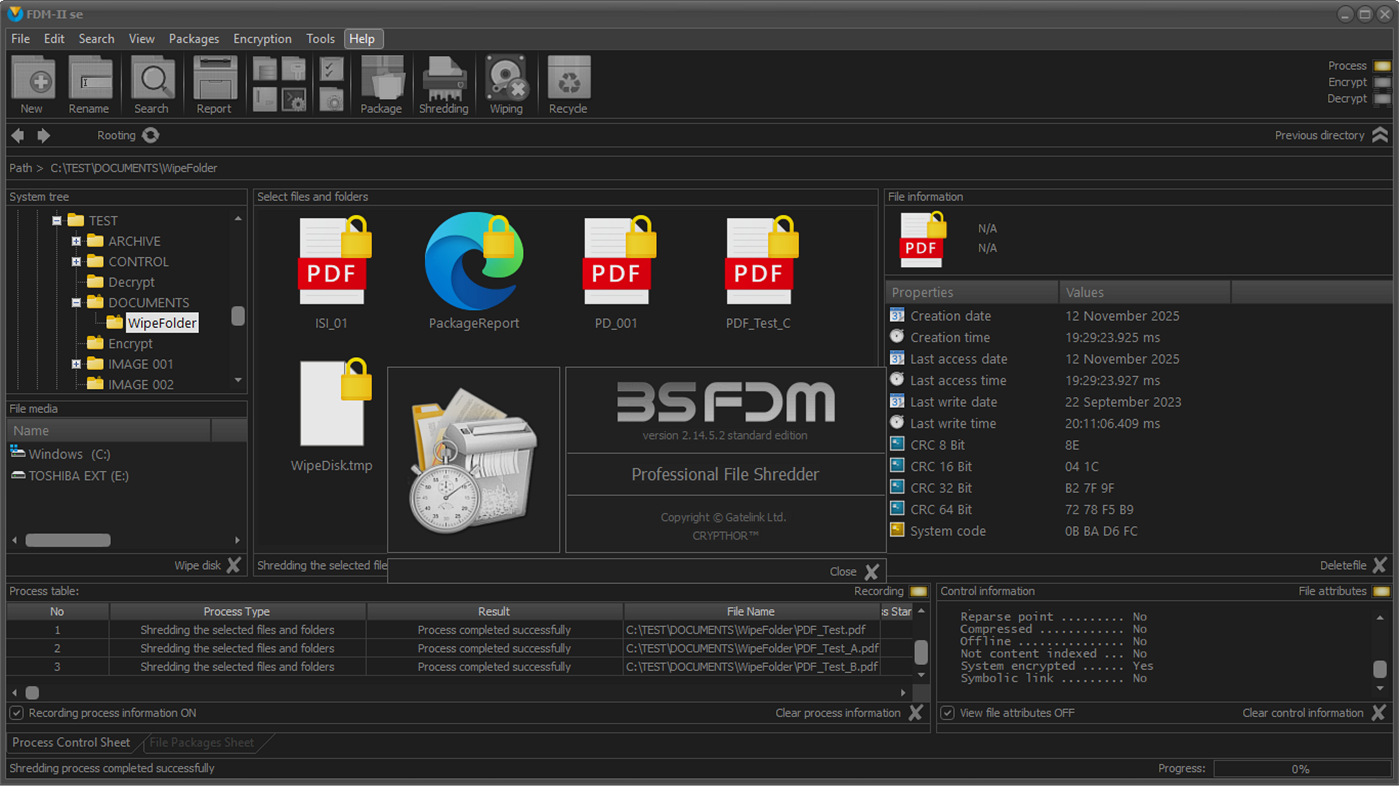This screenshot has height=787, width=1399.
Task: Open the Encryption menu
Action: tap(262, 39)
